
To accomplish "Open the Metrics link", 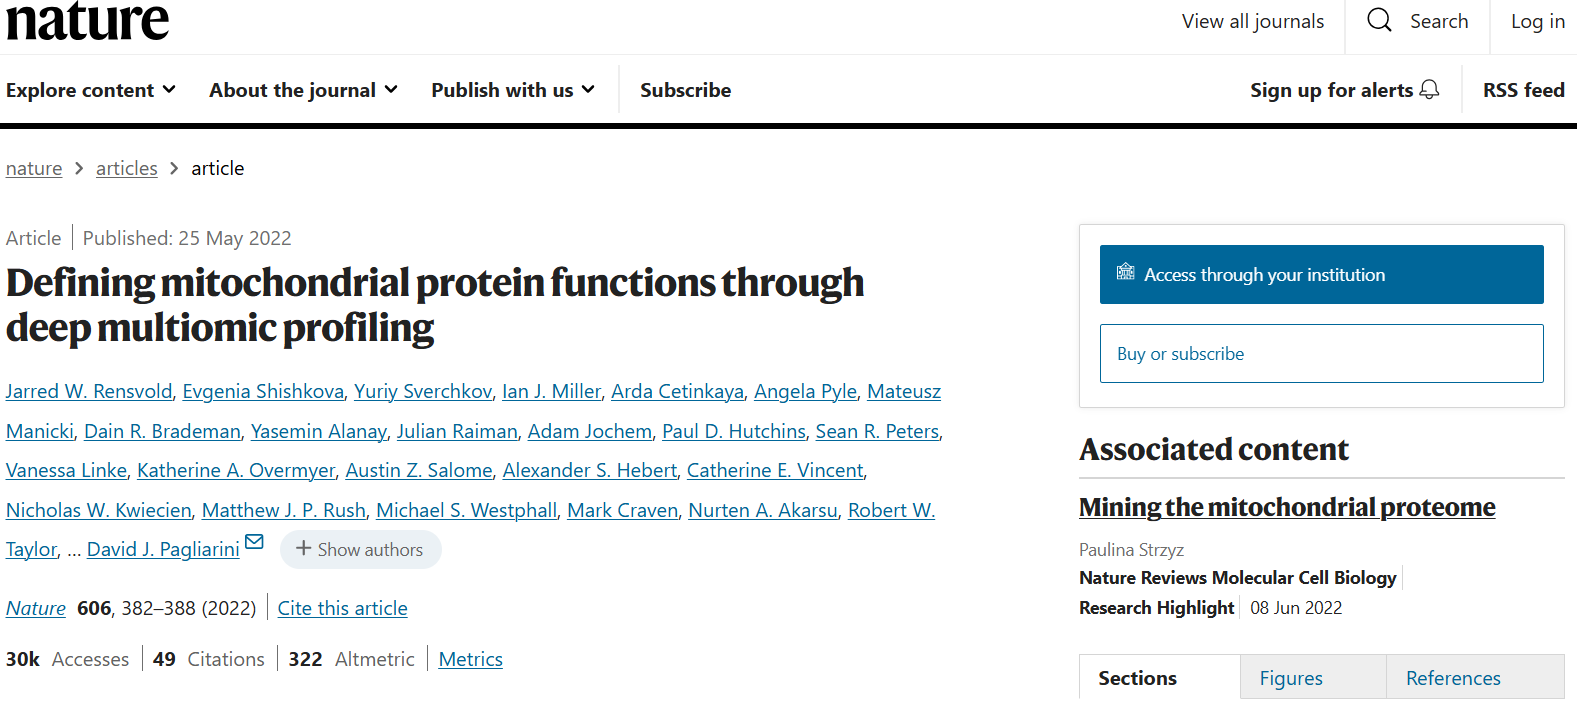I will tap(470, 659).
